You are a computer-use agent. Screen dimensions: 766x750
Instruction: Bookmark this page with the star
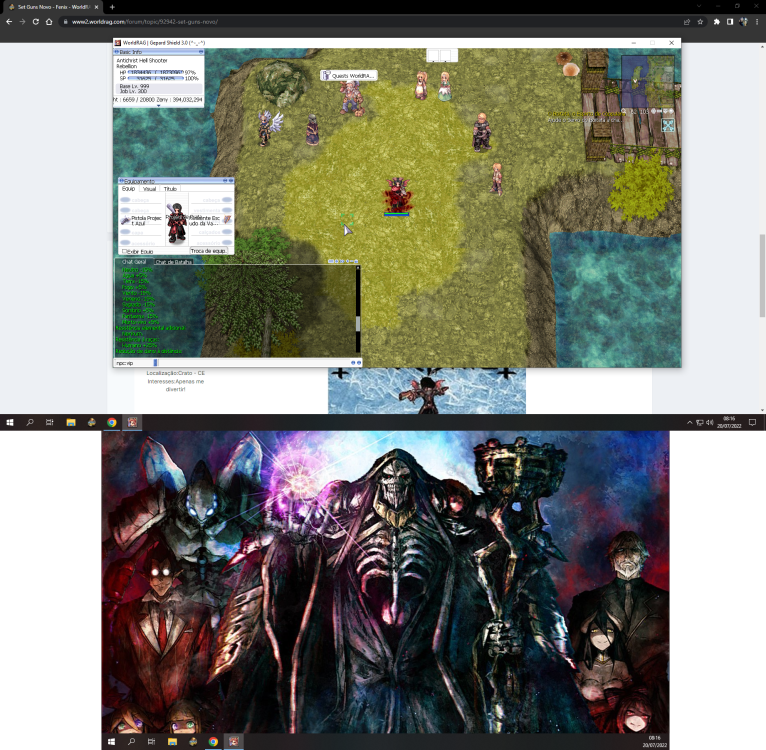(x=700, y=21)
